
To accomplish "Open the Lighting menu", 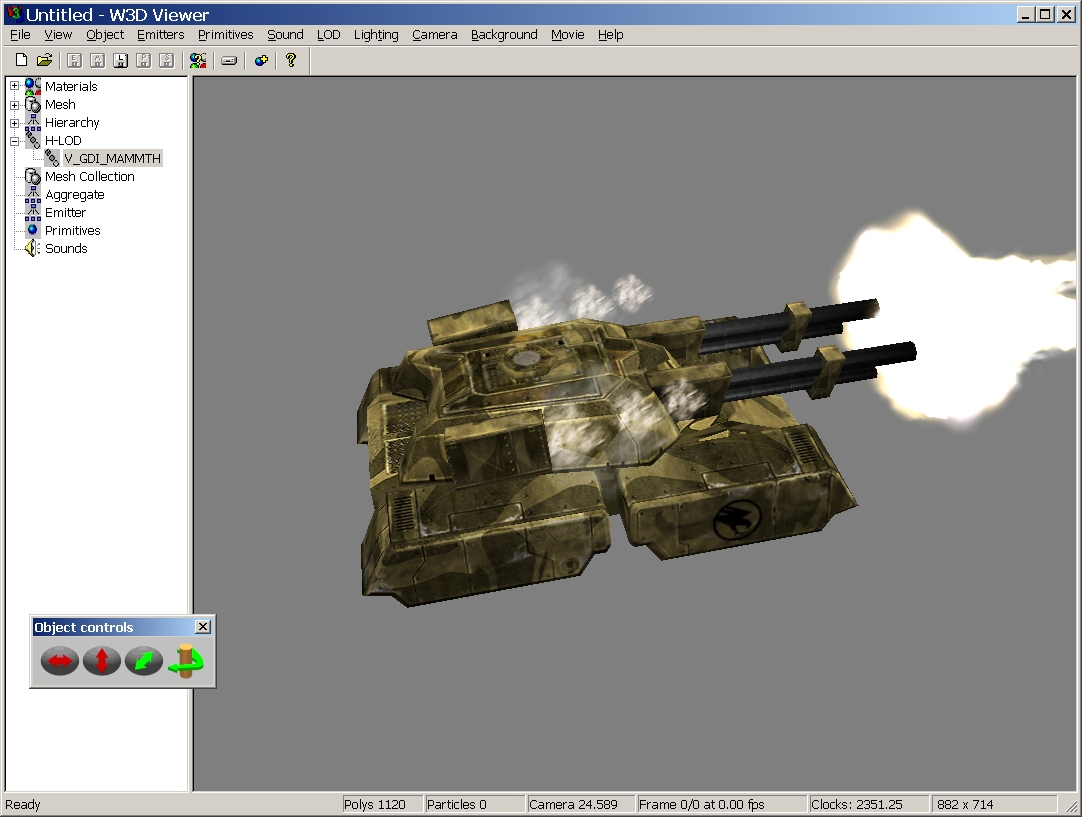I will [376, 35].
